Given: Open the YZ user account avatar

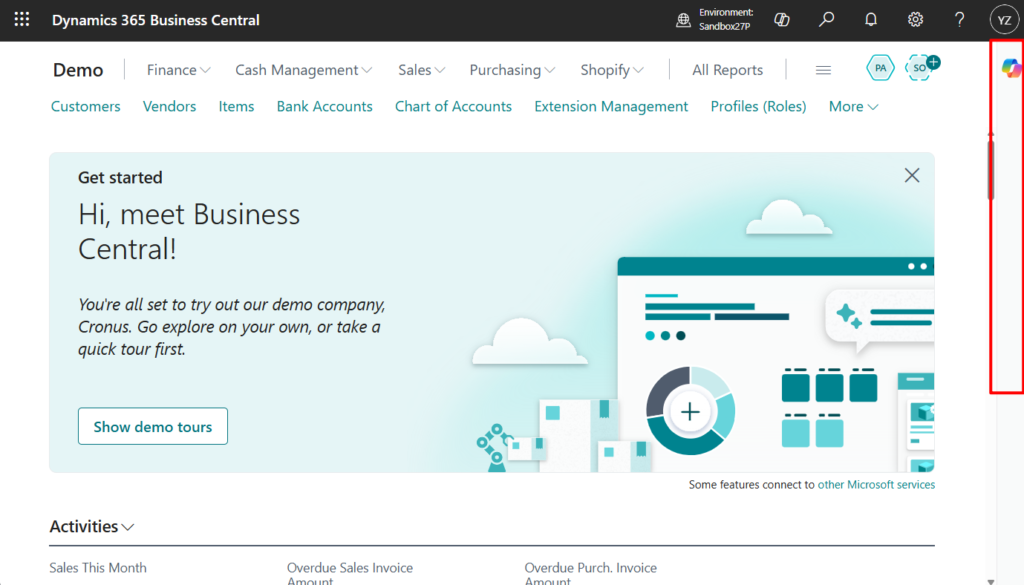Looking at the screenshot, I should coord(1003,20).
